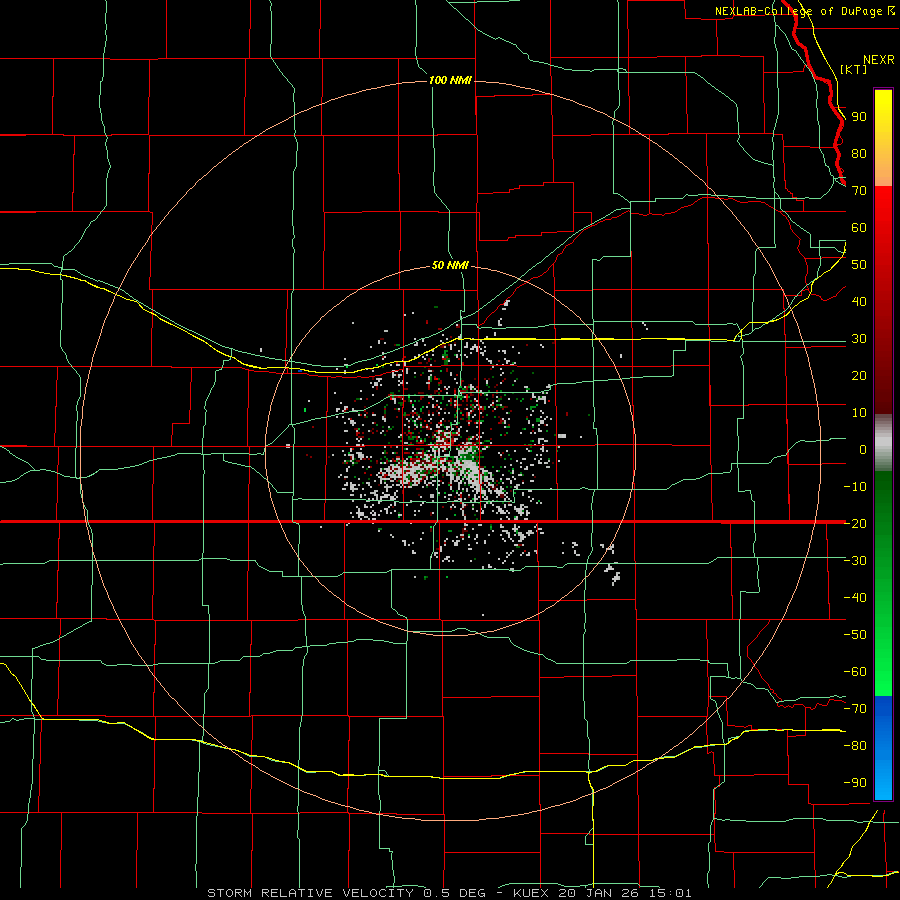Click the -50 value on velocity scale
The width and height of the screenshot is (900, 900).
[855, 634]
